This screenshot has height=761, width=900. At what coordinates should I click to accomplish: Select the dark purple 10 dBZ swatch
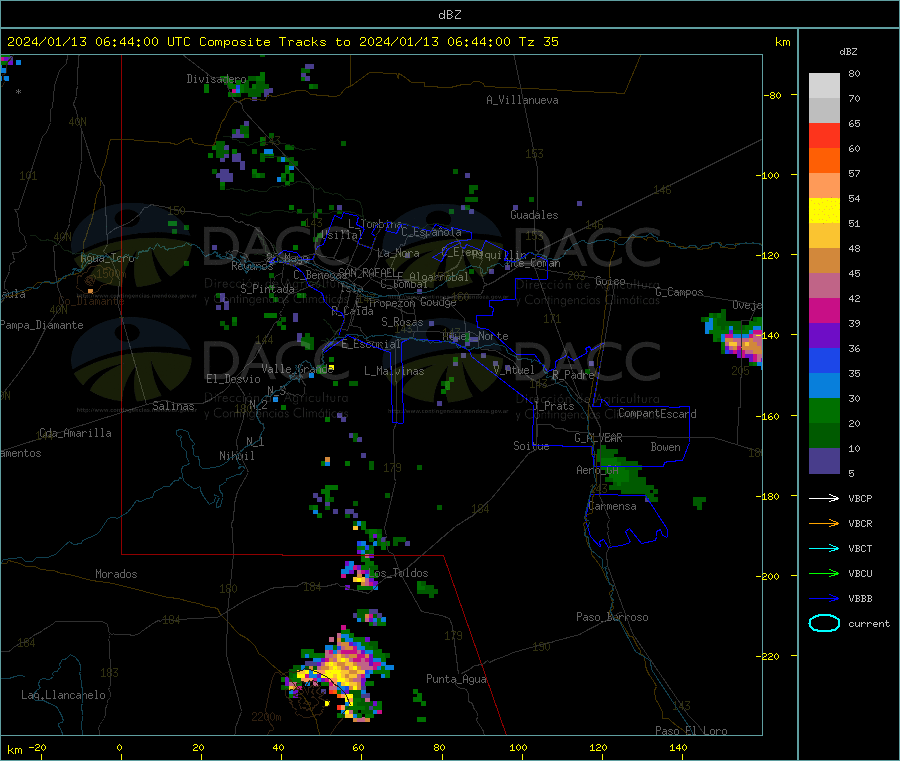[824, 461]
